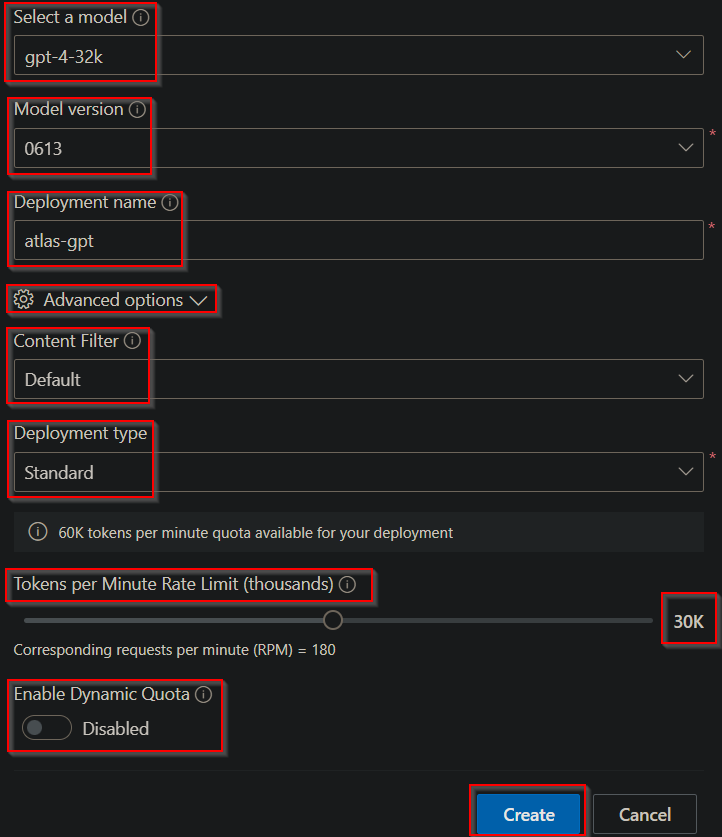Screen dimensions: 722x837
Task: Click the Disabled label beside the quota toggle
Action: 116,729
